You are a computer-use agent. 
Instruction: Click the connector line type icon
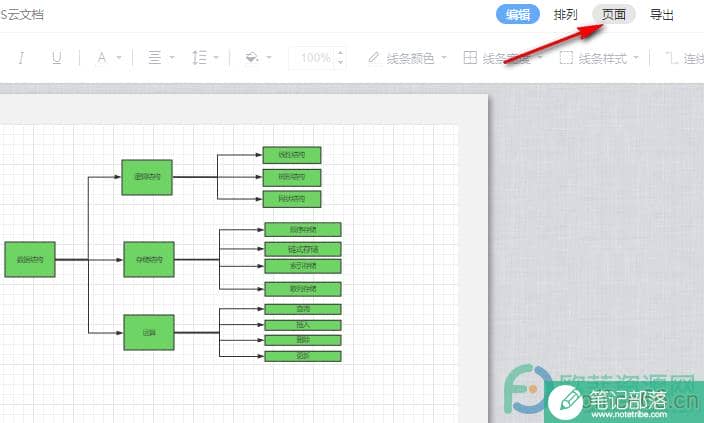coord(671,57)
